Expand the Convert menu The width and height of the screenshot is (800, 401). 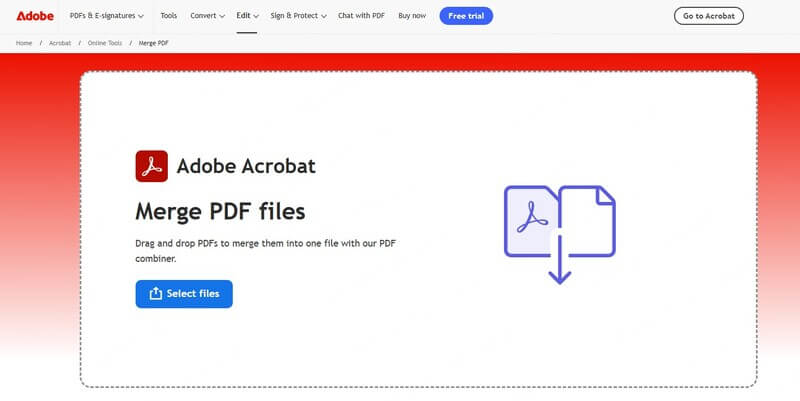[207, 16]
